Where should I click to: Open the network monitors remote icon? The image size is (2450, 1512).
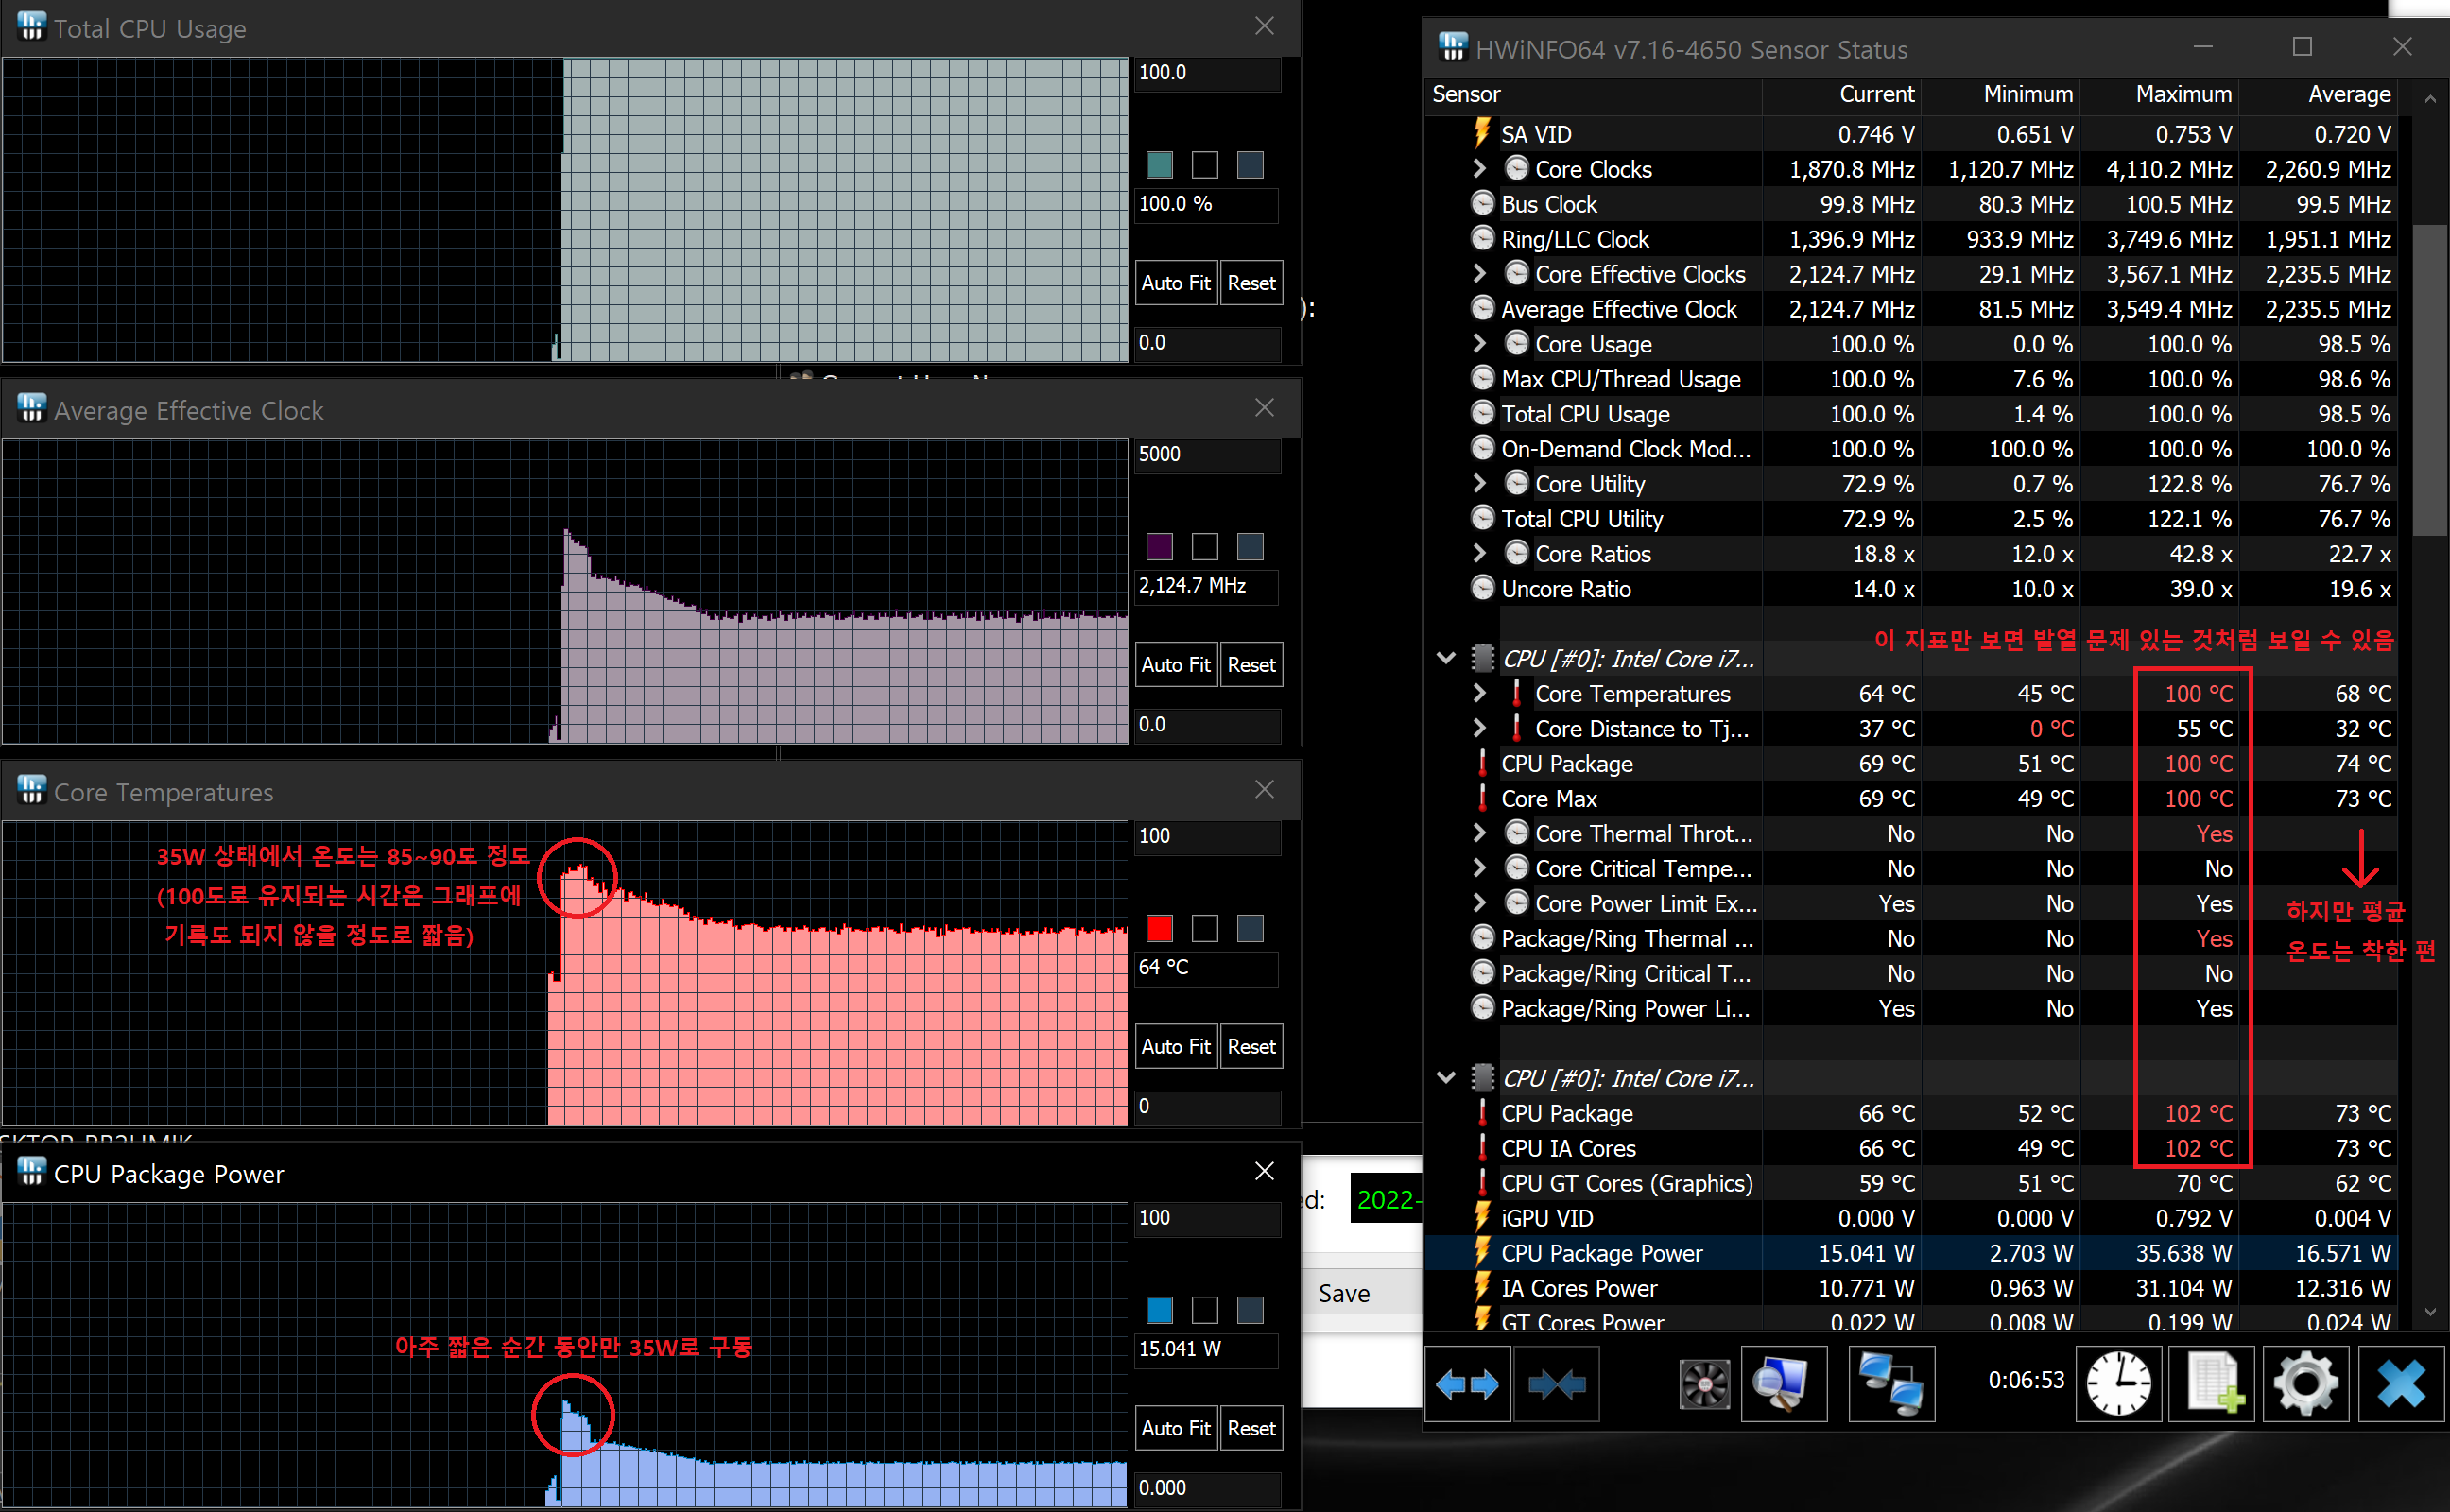1890,1385
